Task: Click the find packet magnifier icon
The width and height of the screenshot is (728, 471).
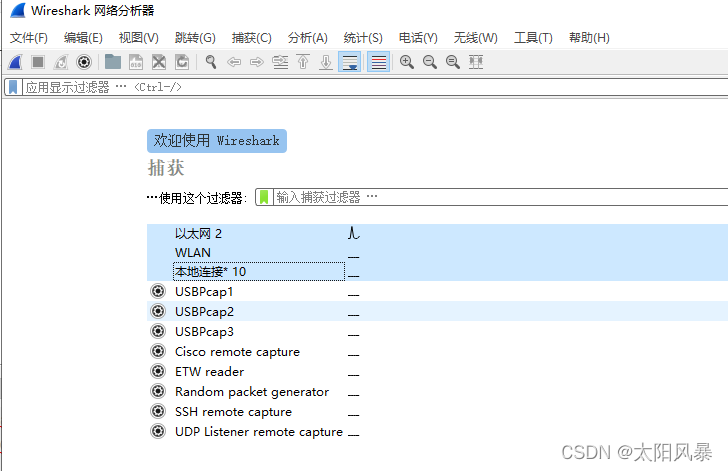Action: 211,62
